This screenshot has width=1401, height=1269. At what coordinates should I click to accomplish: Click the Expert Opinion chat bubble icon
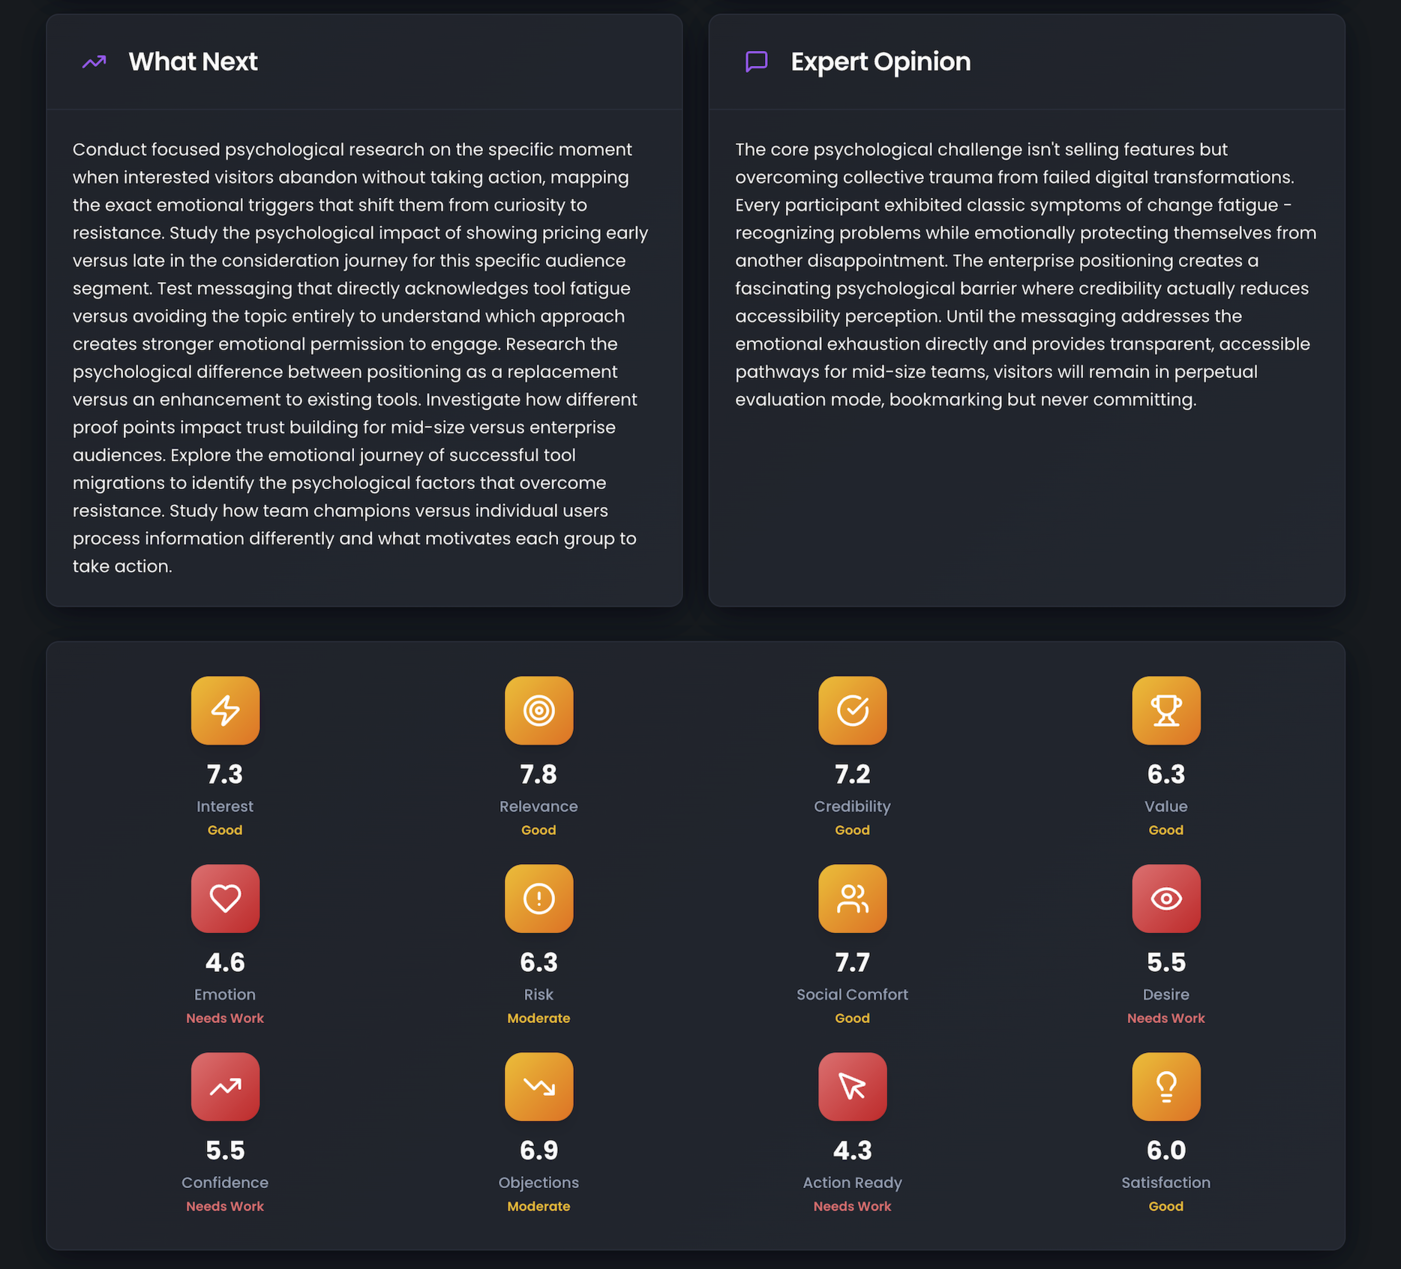click(757, 62)
